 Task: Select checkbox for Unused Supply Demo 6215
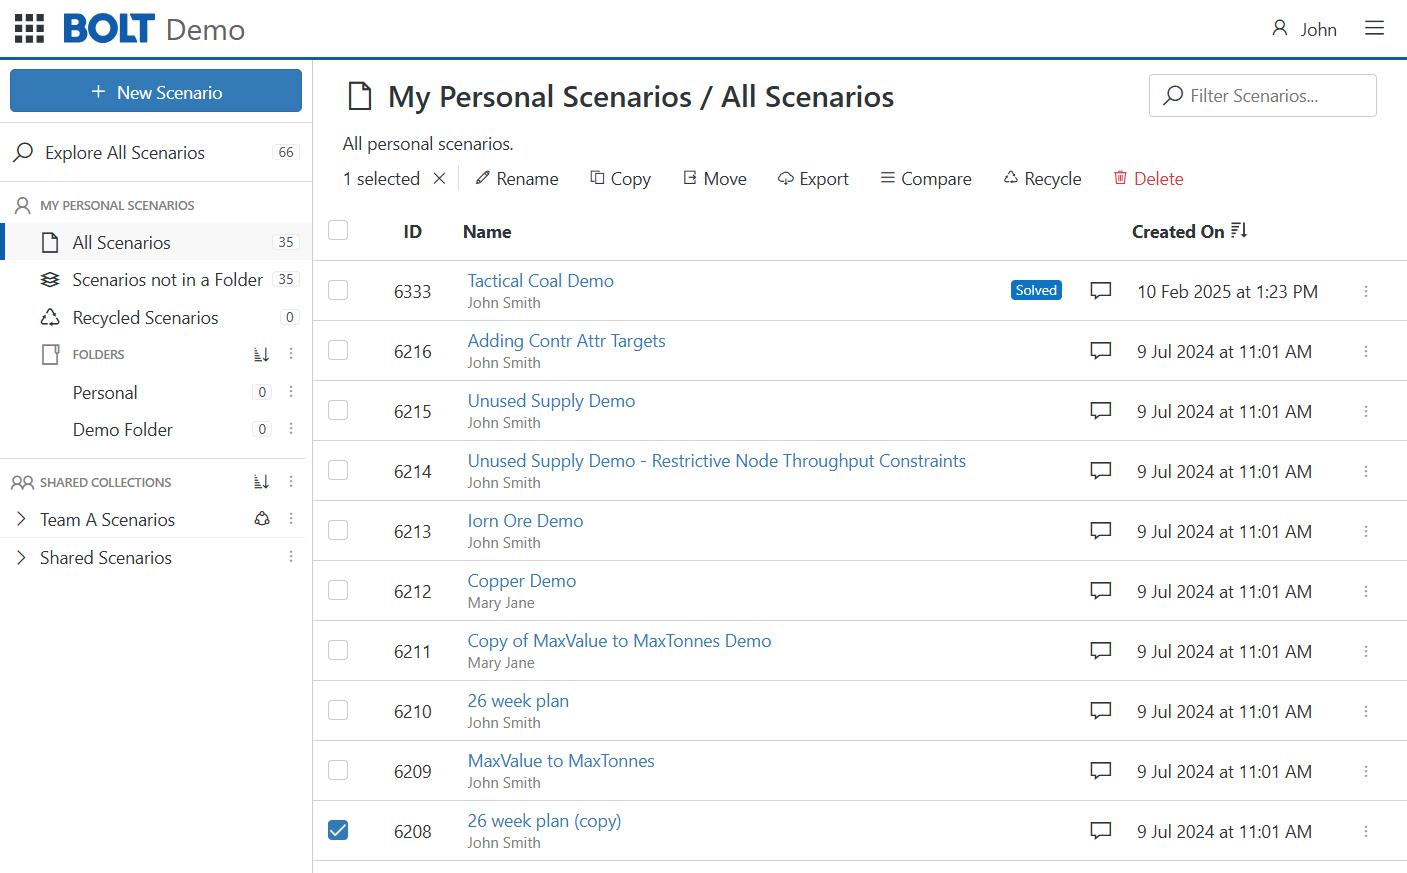[338, 410]
